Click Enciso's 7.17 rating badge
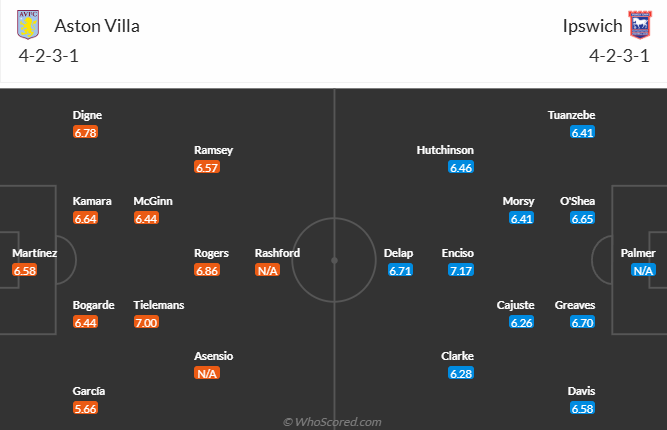667x430 pixels. pos(461,271)
